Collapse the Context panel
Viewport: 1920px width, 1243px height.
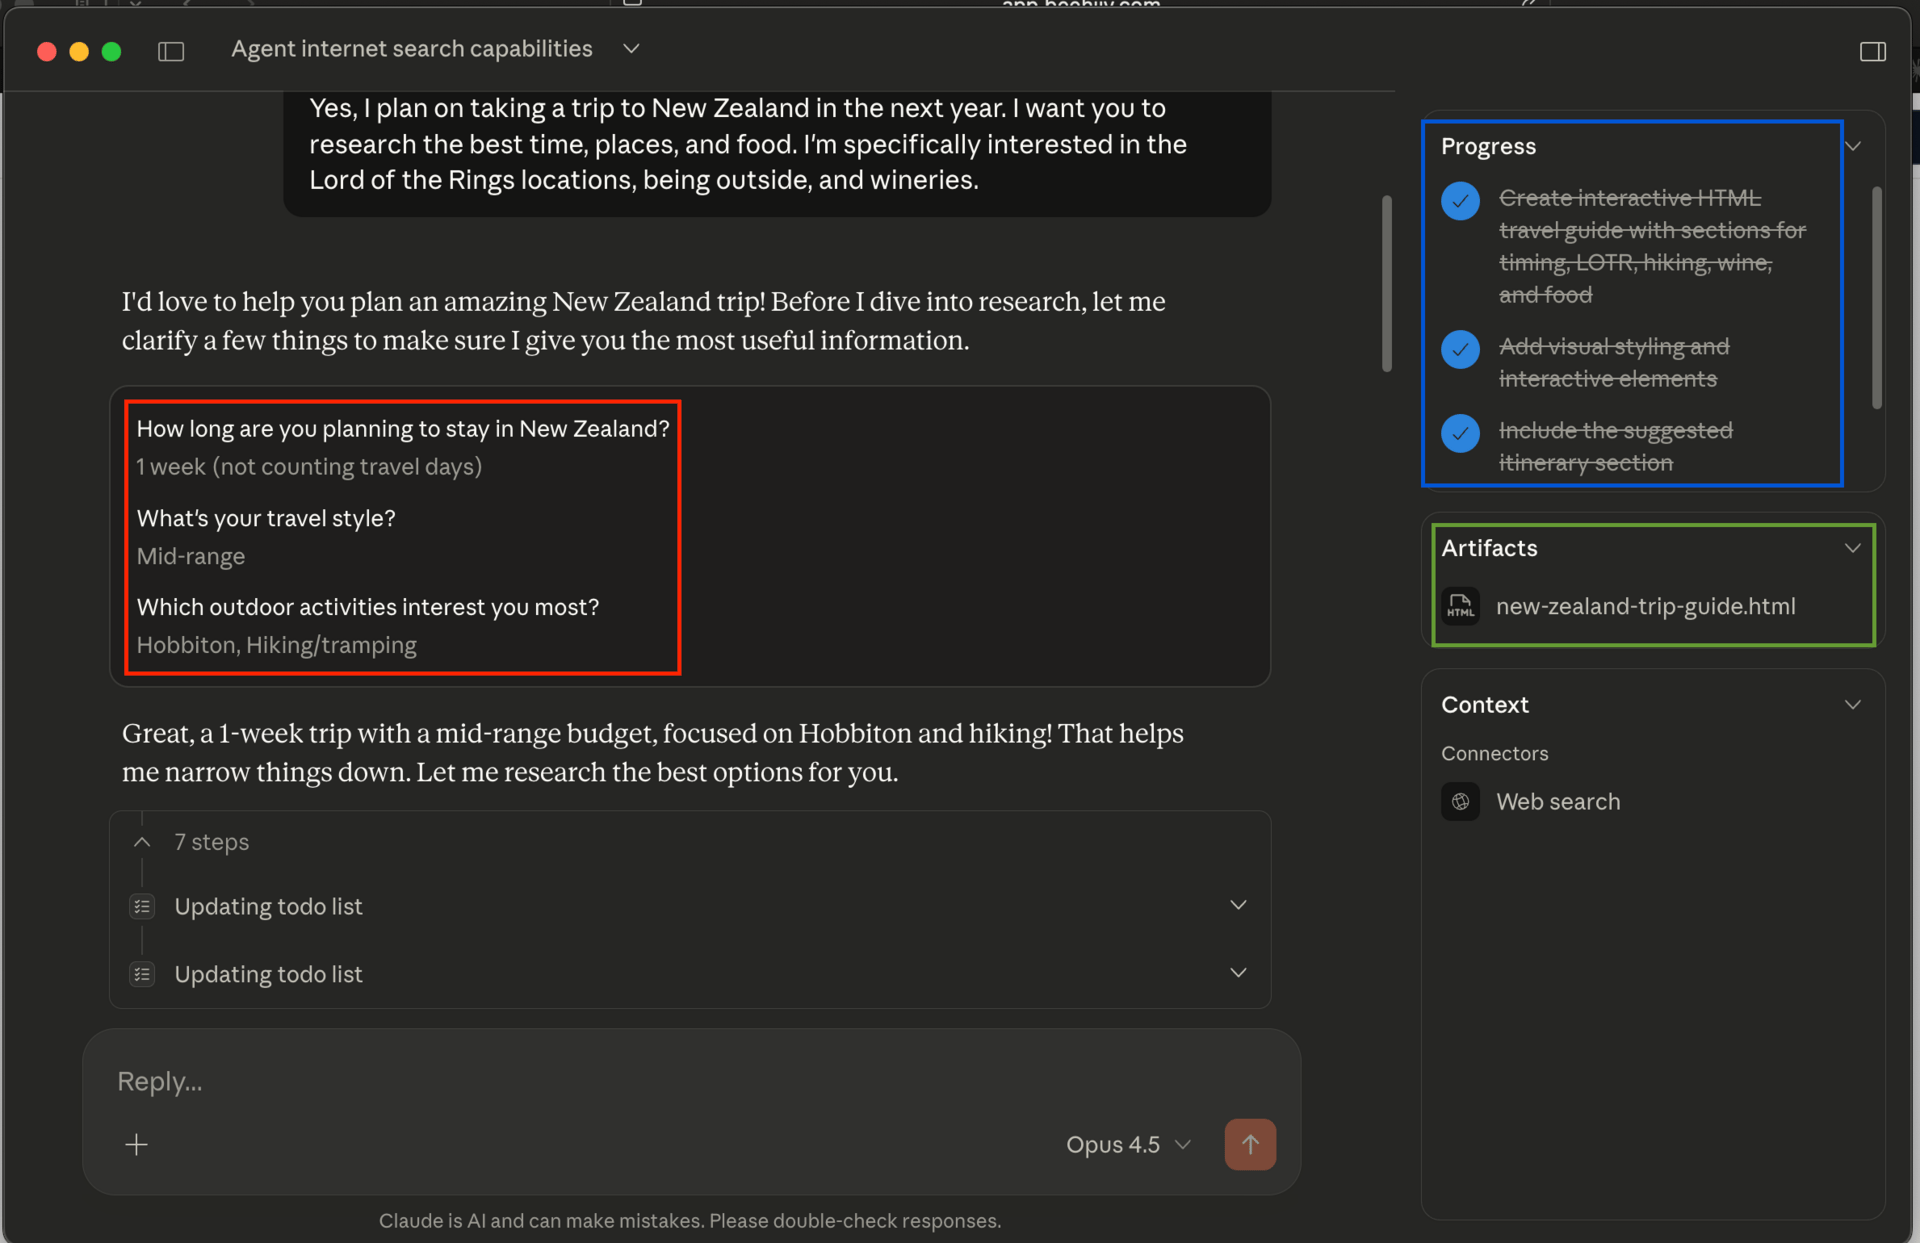(1852, 705)
